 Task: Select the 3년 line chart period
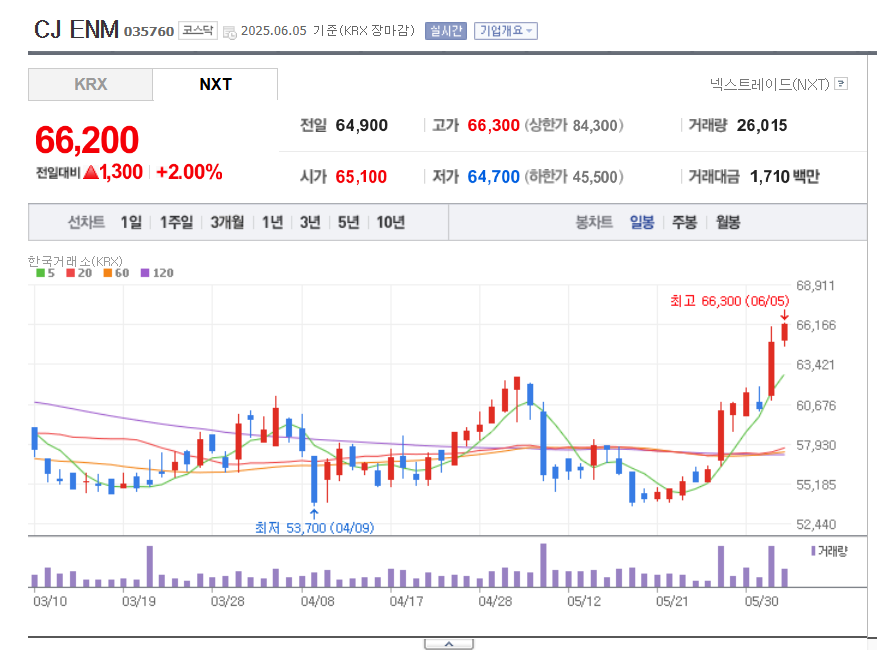(x=310, y=223)
